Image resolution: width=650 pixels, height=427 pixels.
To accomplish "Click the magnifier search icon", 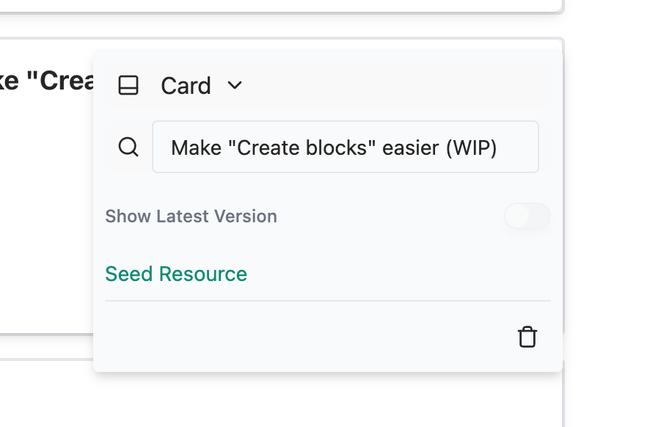I will tap(128, 147).
